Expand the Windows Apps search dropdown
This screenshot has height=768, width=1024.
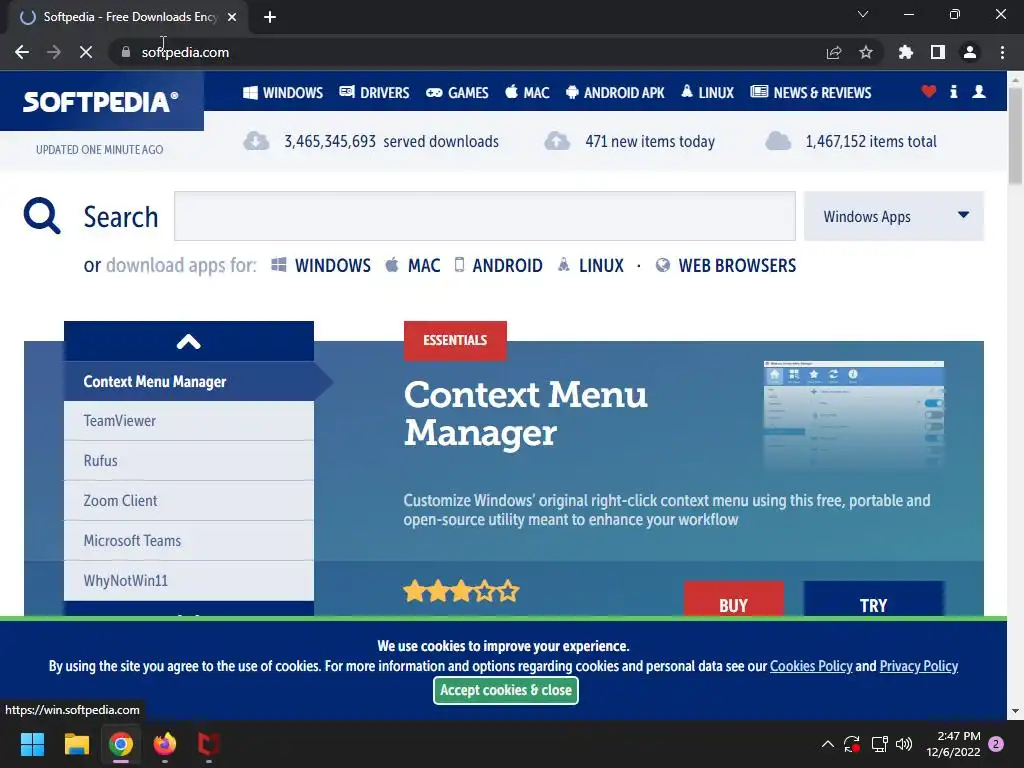894,216
